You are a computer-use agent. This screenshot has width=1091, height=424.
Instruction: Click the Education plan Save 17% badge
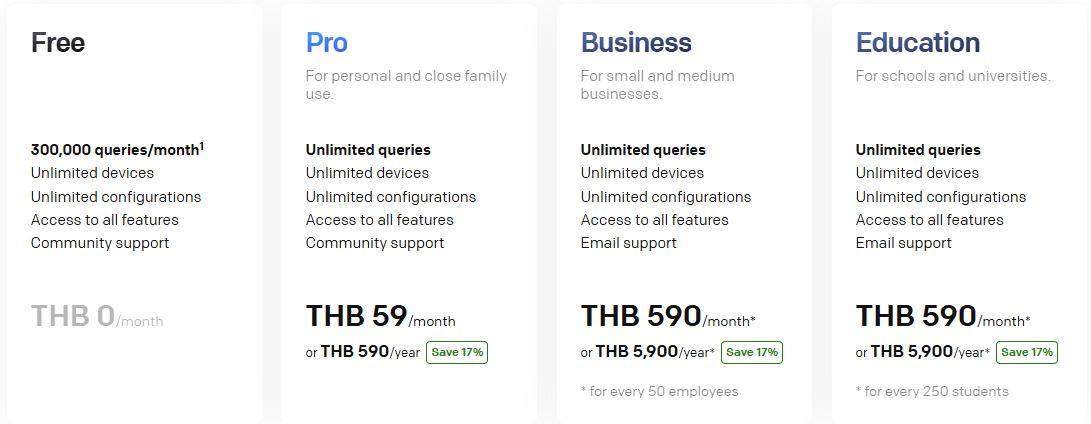tap(1027, 352)
